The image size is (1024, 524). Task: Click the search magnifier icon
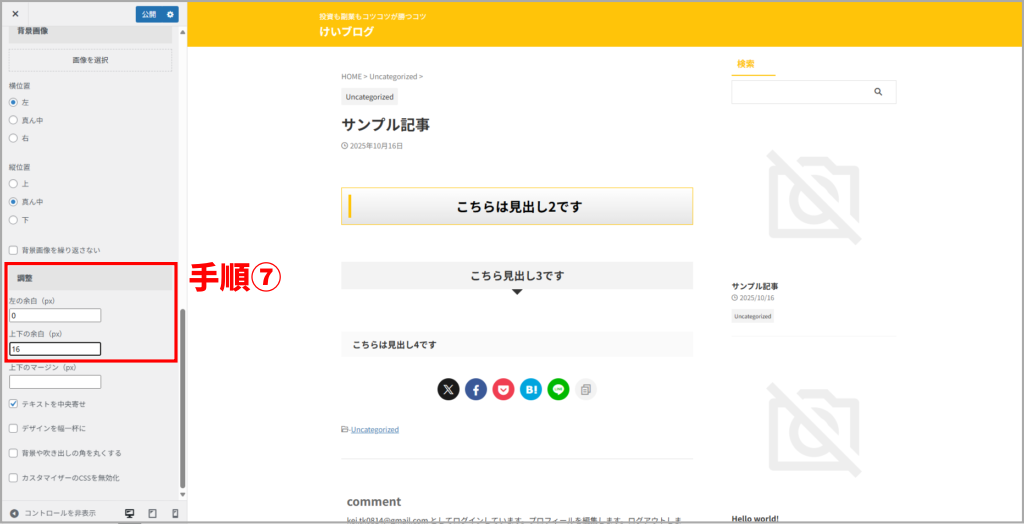click(878, 92)
